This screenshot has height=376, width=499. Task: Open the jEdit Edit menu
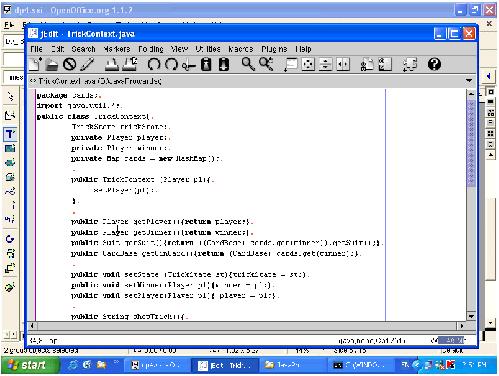pos(58,49)
